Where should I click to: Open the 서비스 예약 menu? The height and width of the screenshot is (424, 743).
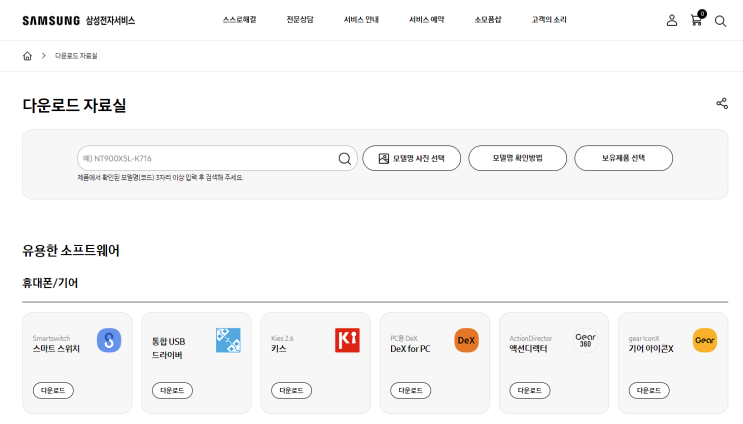[426, 20]
